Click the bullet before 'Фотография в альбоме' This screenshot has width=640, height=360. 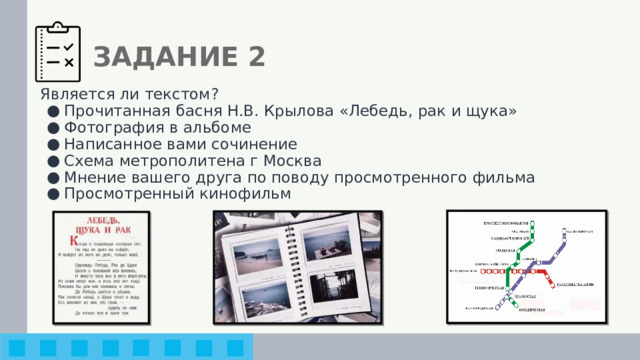[53, 128]
